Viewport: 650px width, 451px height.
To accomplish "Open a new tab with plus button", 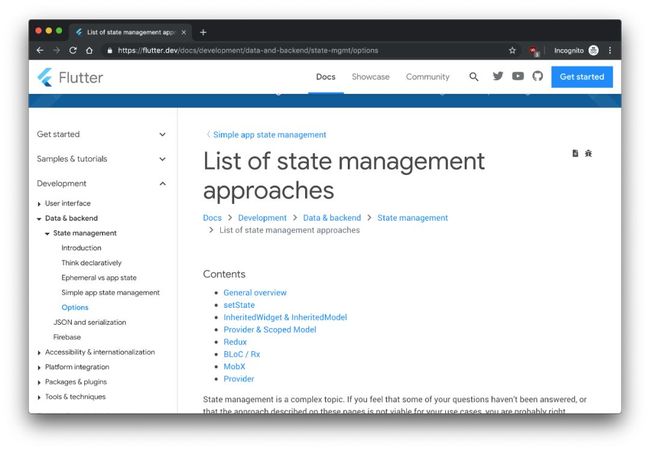I will pyautogui.click(x=203, y=32).
